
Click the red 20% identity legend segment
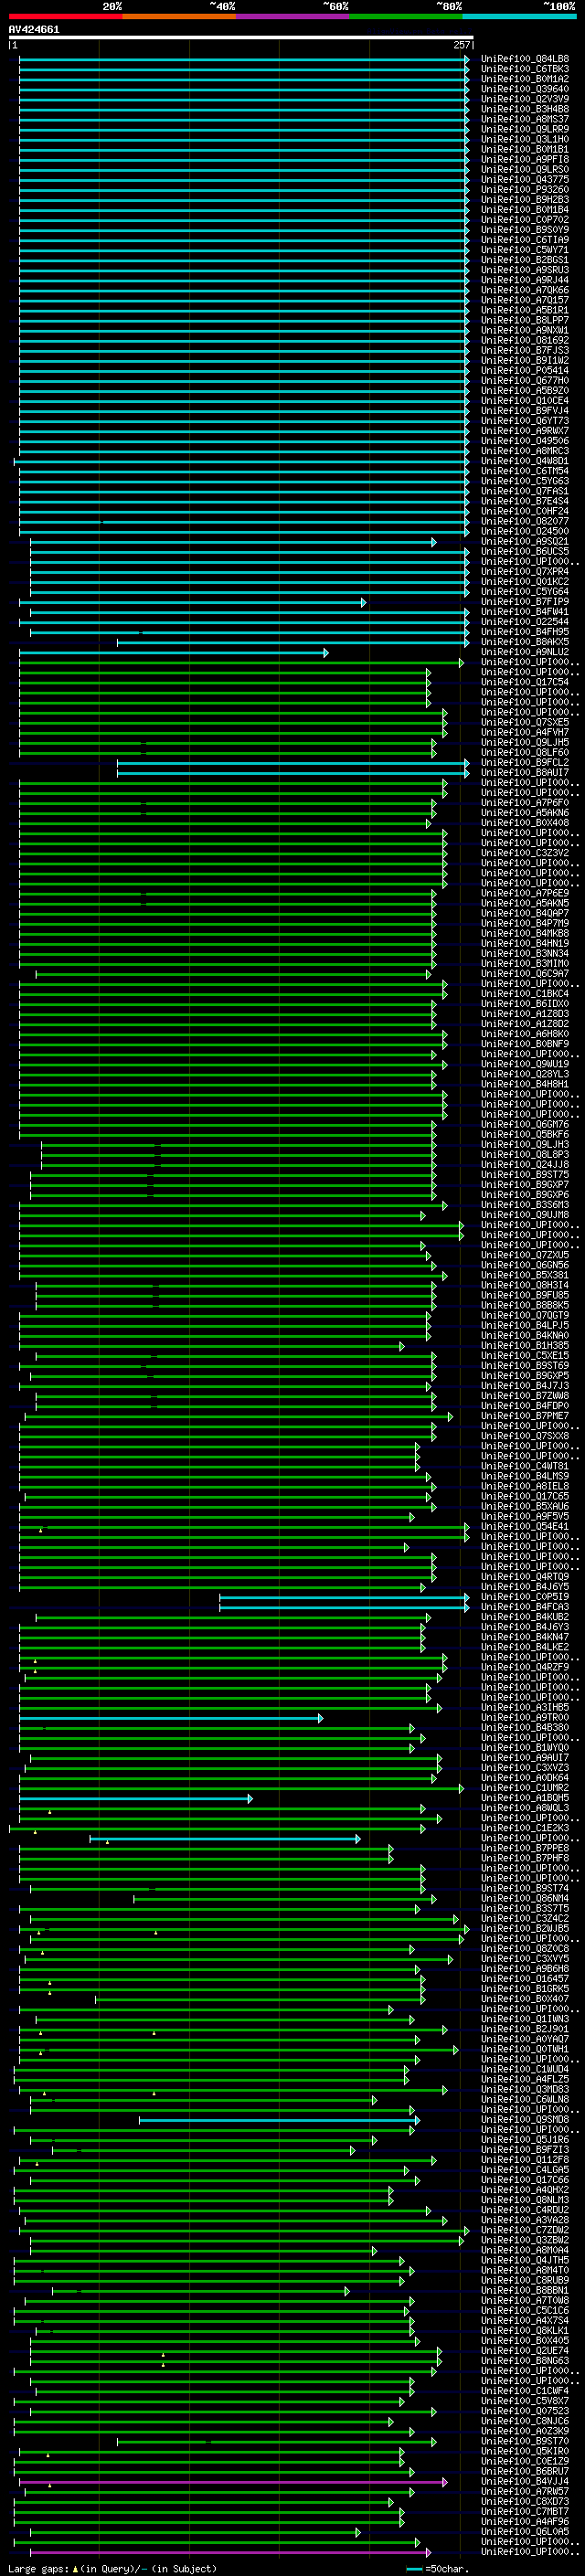click(x=65, y=16)
